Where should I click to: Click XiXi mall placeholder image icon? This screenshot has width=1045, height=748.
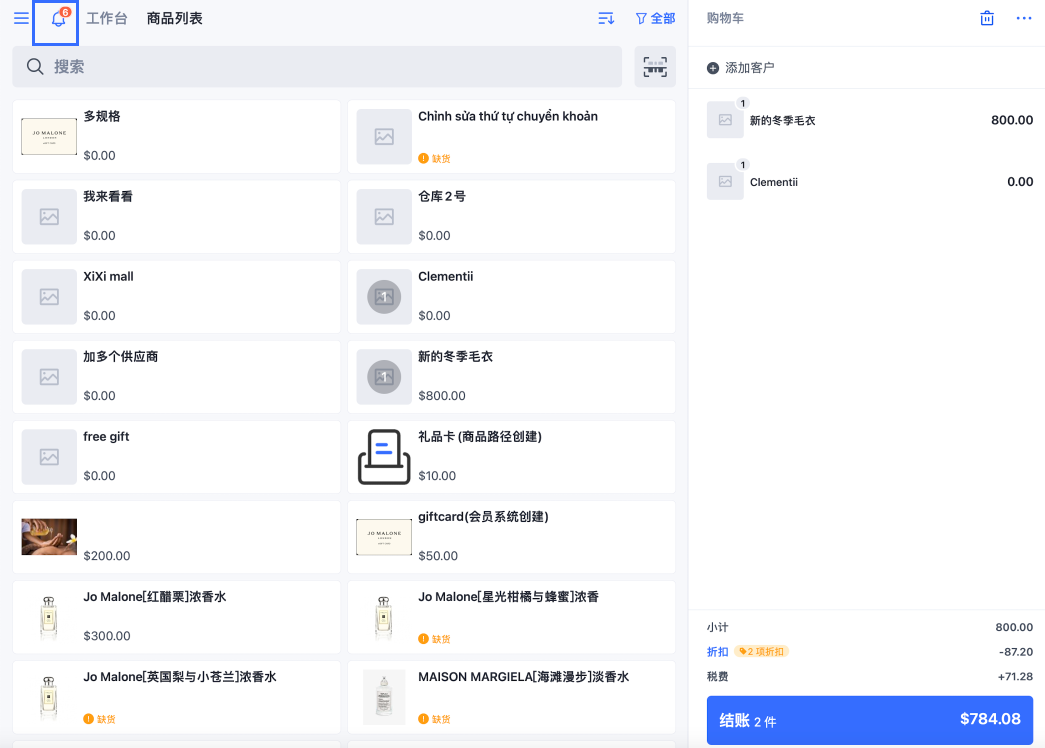pyautogui.click(x=49, y=297)
